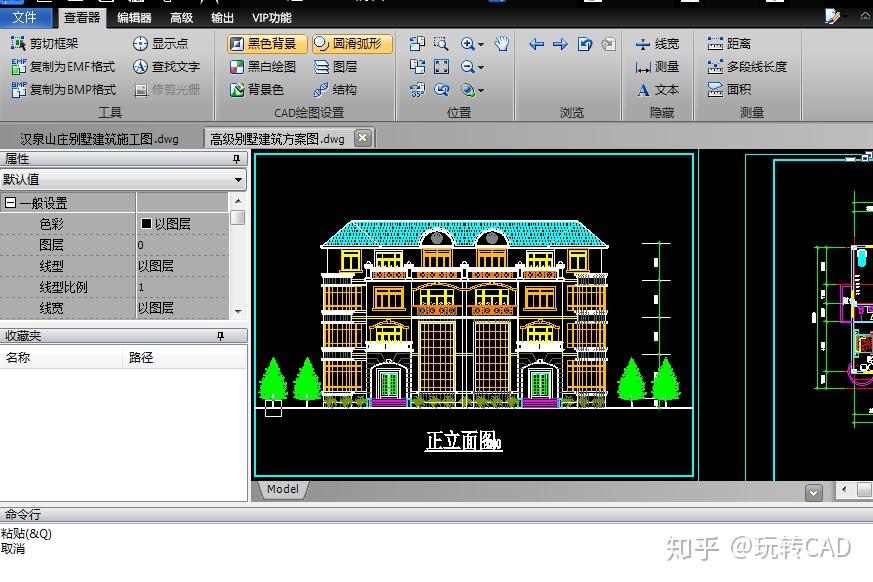Screen dimensions: 873x582
Task: Select the 距离 distance measure tool
Action: point(729,43)
